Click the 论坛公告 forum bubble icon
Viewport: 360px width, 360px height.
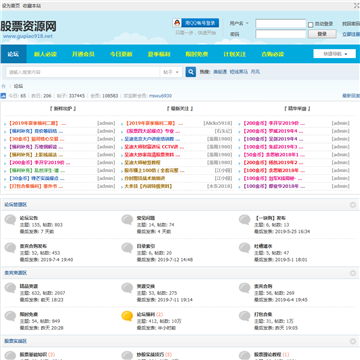click(10, 220)
